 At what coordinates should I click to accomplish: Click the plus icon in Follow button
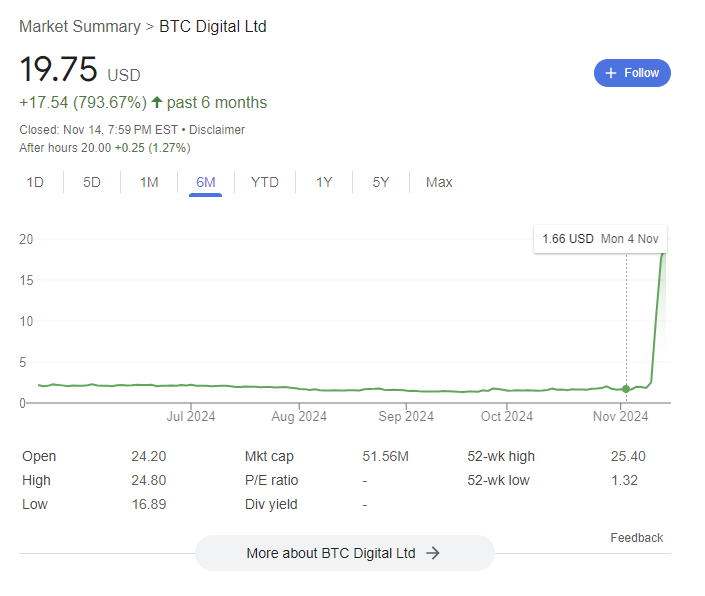[x=610, y=73]
